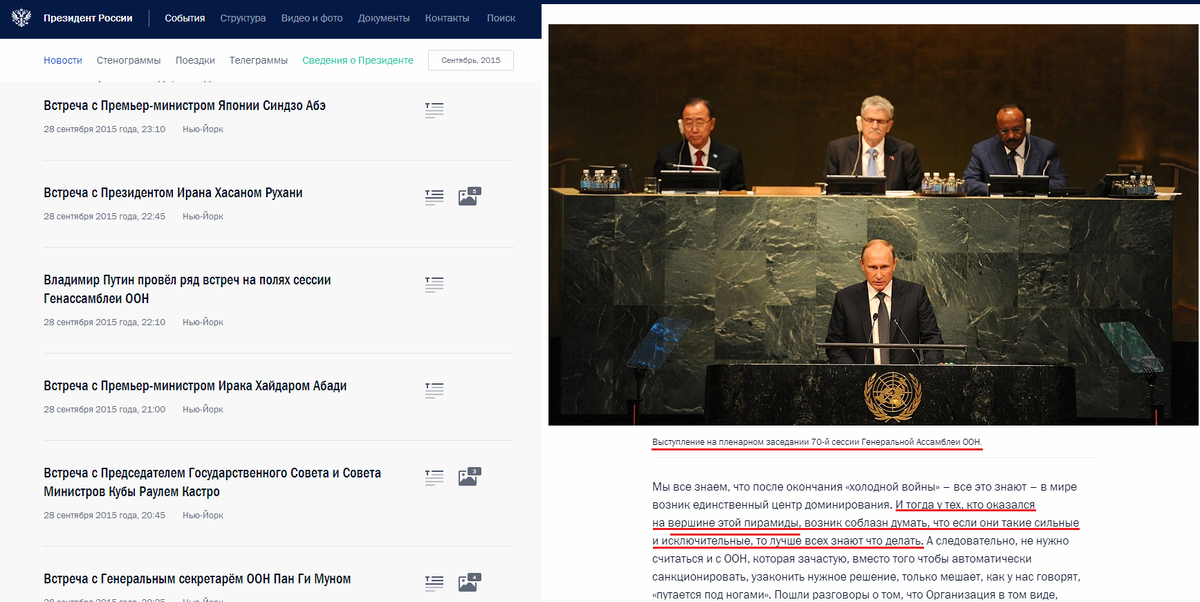
Task: Open Сведения о Президенте link
Action: (358, 60)
